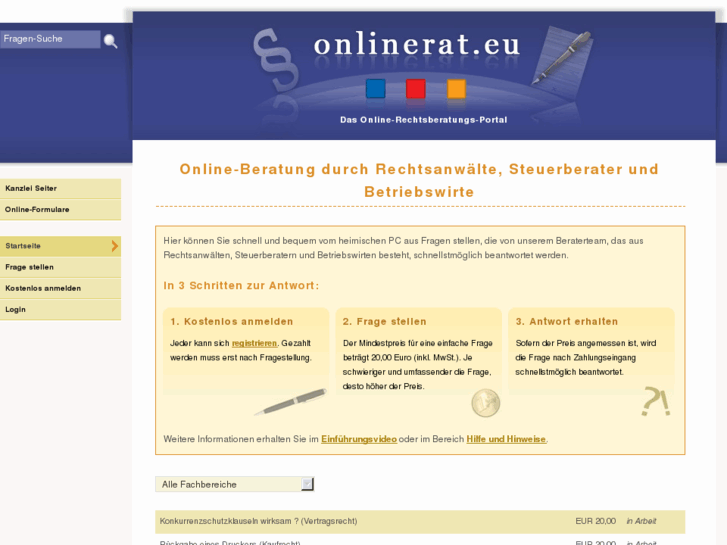Image resolution: width=727 pixels, height=545 pixels.
Task: Click 'Das Online-Rechtsberatungs-Portal' tagline
Action: coord(423,120)
